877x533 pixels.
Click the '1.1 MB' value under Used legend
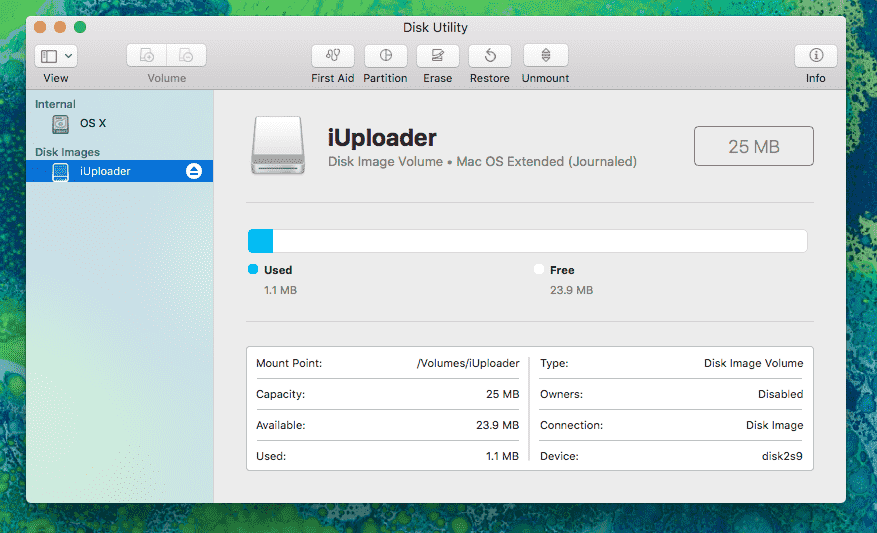[x=281, y=290]
